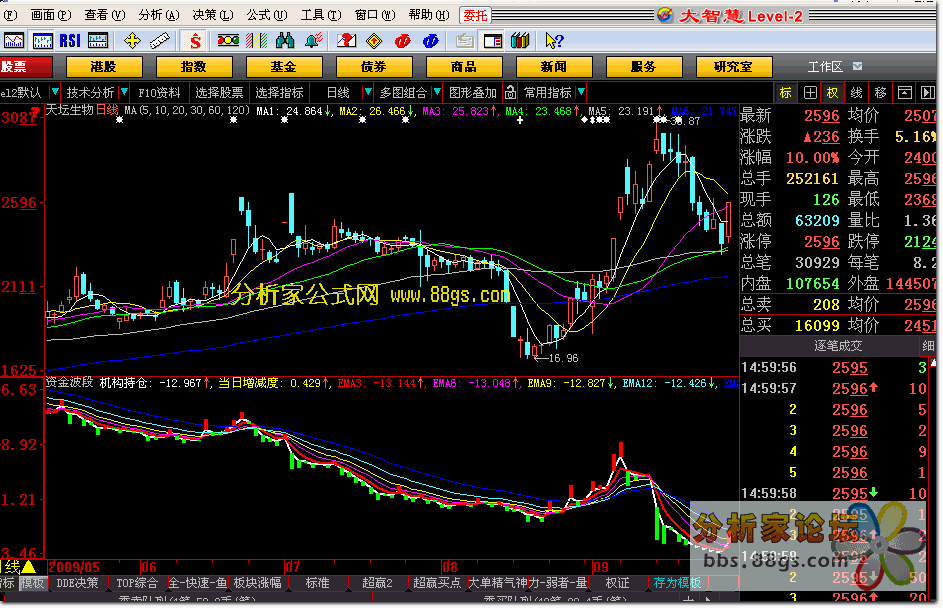
Task: Click the blue indicator panel icon
Action: pyautogui.click(x=97, y=41)
